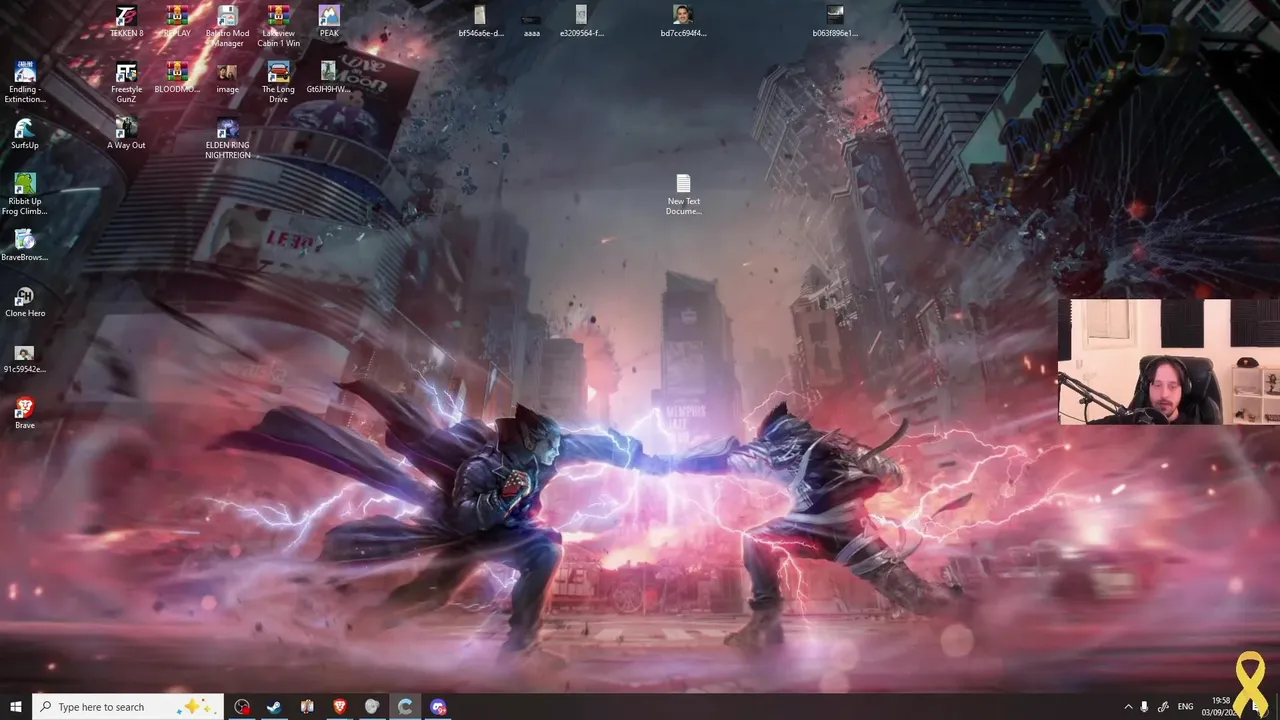The width and height of the screenshot is (1280, 720).
Task: Select the file named image on desktop
Action: click(x=228, y=77)
